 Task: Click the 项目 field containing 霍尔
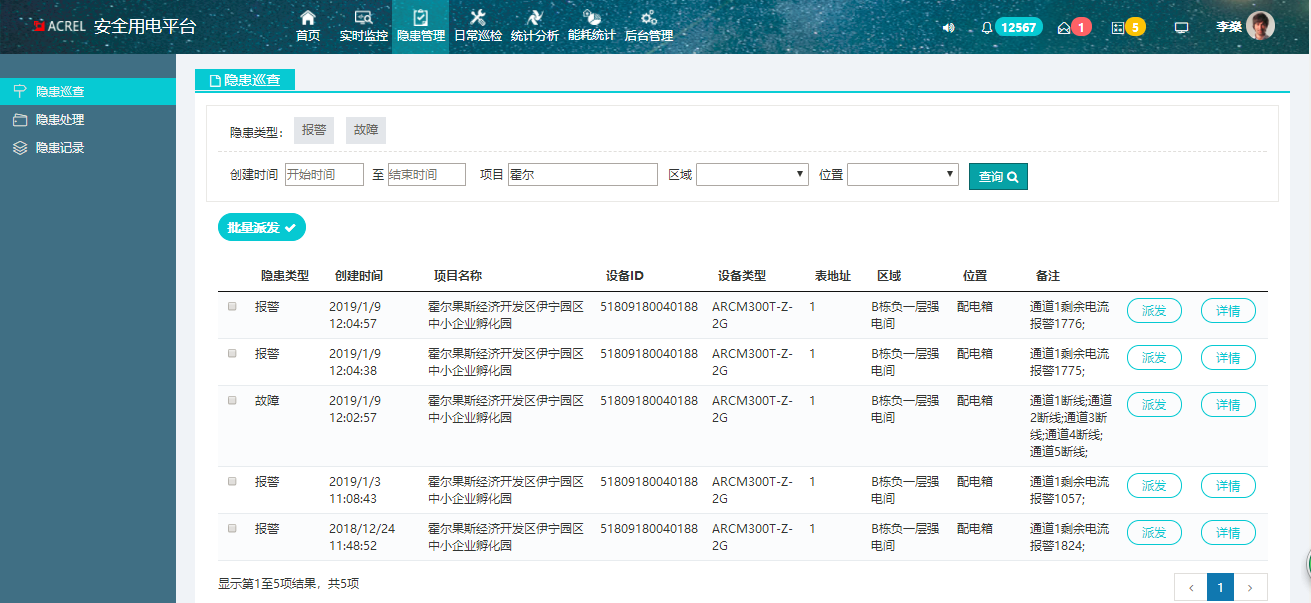point(583,175)
